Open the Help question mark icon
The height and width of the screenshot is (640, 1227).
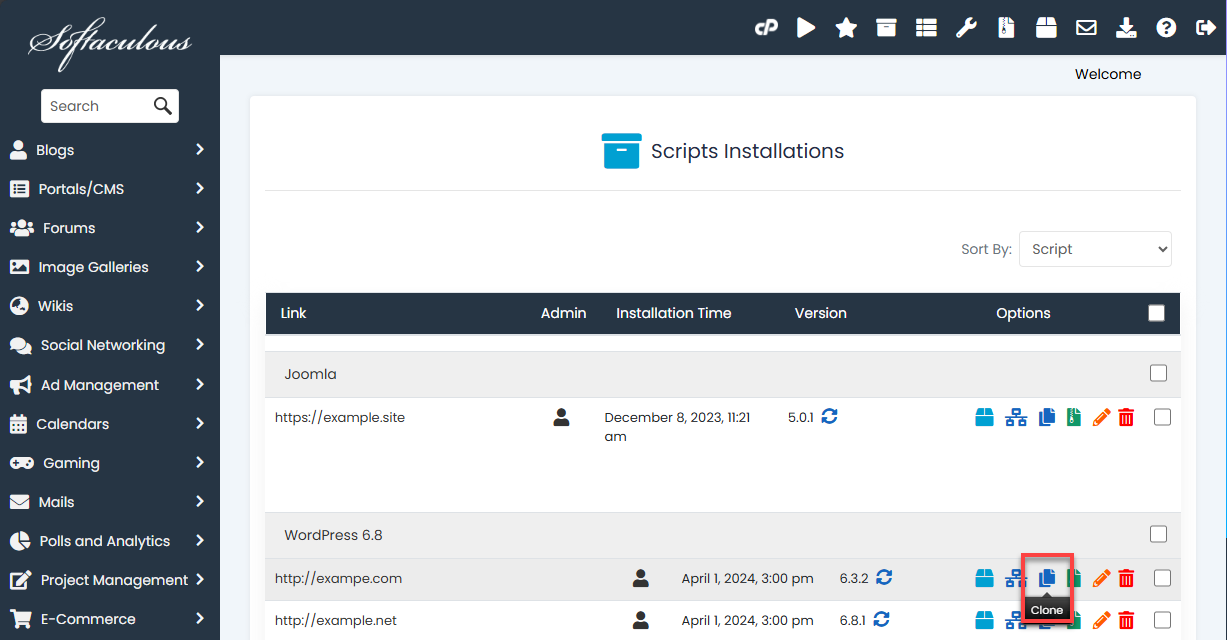click(x=1166, y=27)
